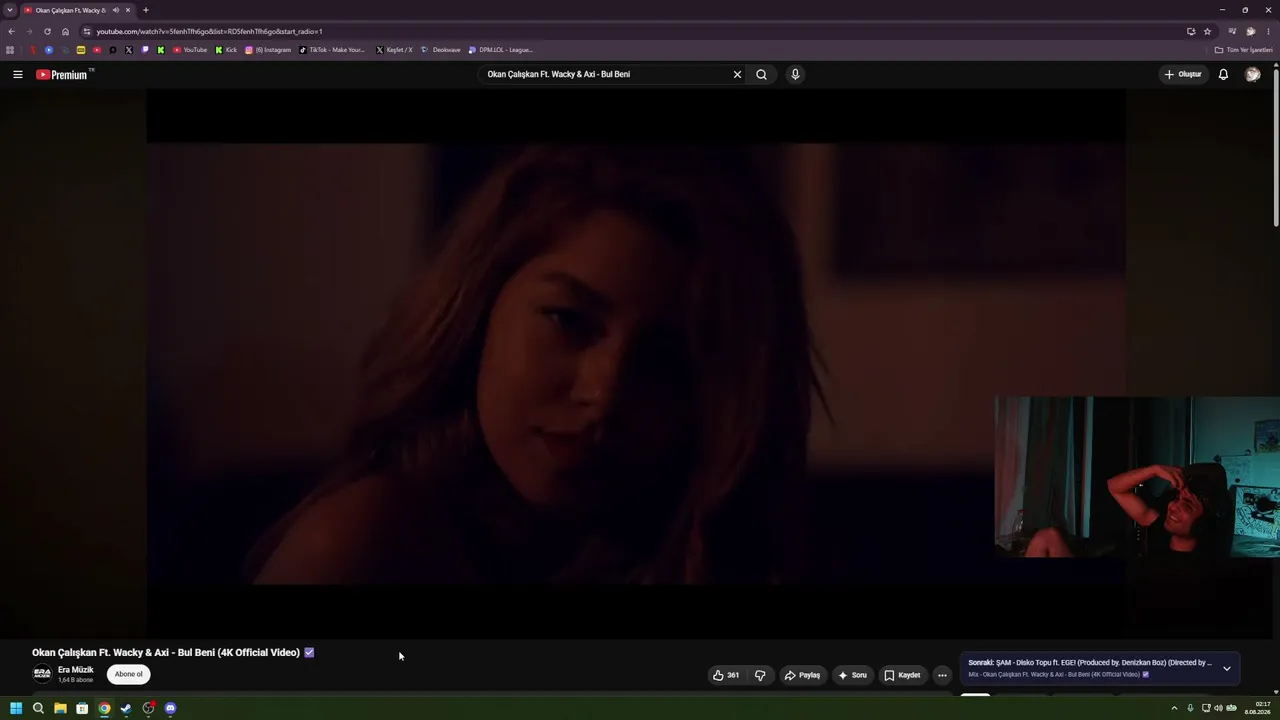The width and height of the screenshot is (1280, 720).
Task: Open a new browser tab
Action: point(146,10)
